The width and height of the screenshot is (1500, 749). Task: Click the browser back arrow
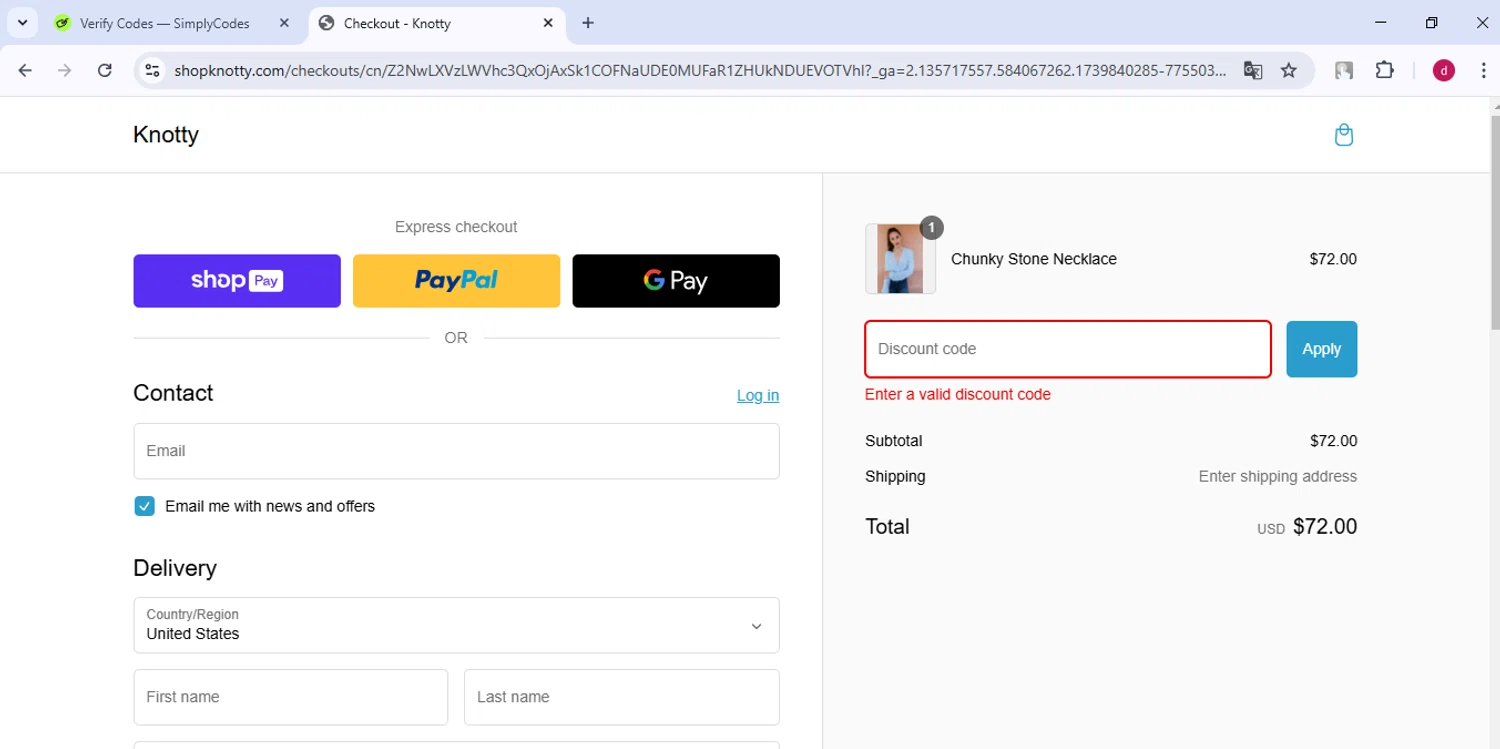(26, 70)
